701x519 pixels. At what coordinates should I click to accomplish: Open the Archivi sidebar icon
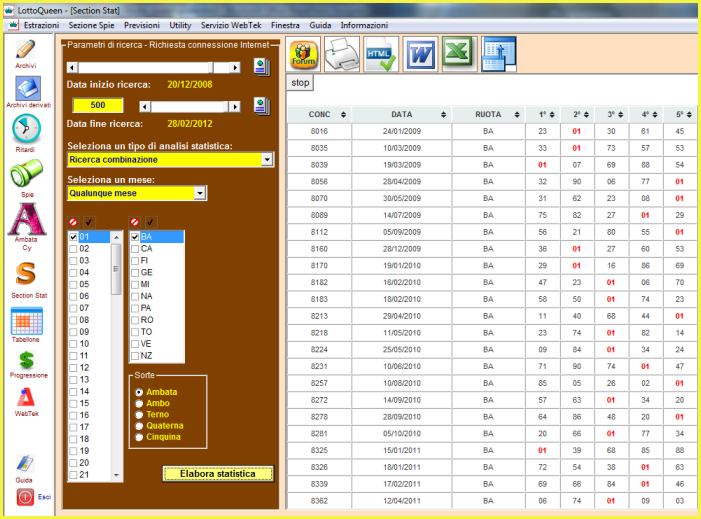[x=25, y=49]
